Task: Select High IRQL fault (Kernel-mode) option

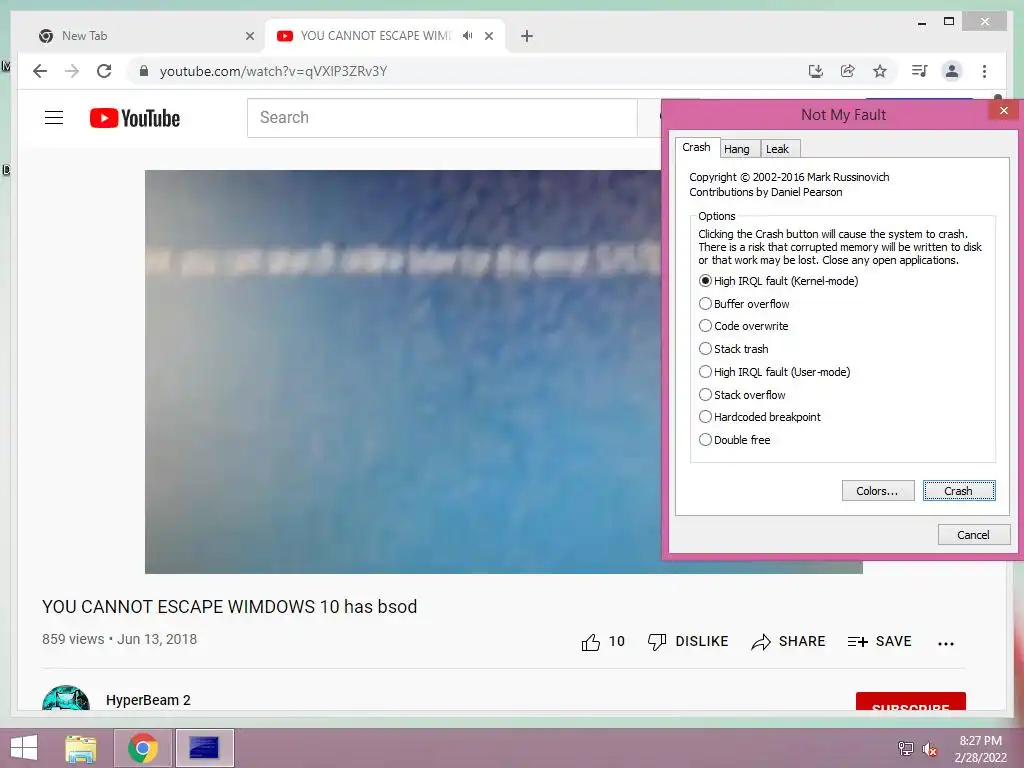Action: [x=778, y=281]
